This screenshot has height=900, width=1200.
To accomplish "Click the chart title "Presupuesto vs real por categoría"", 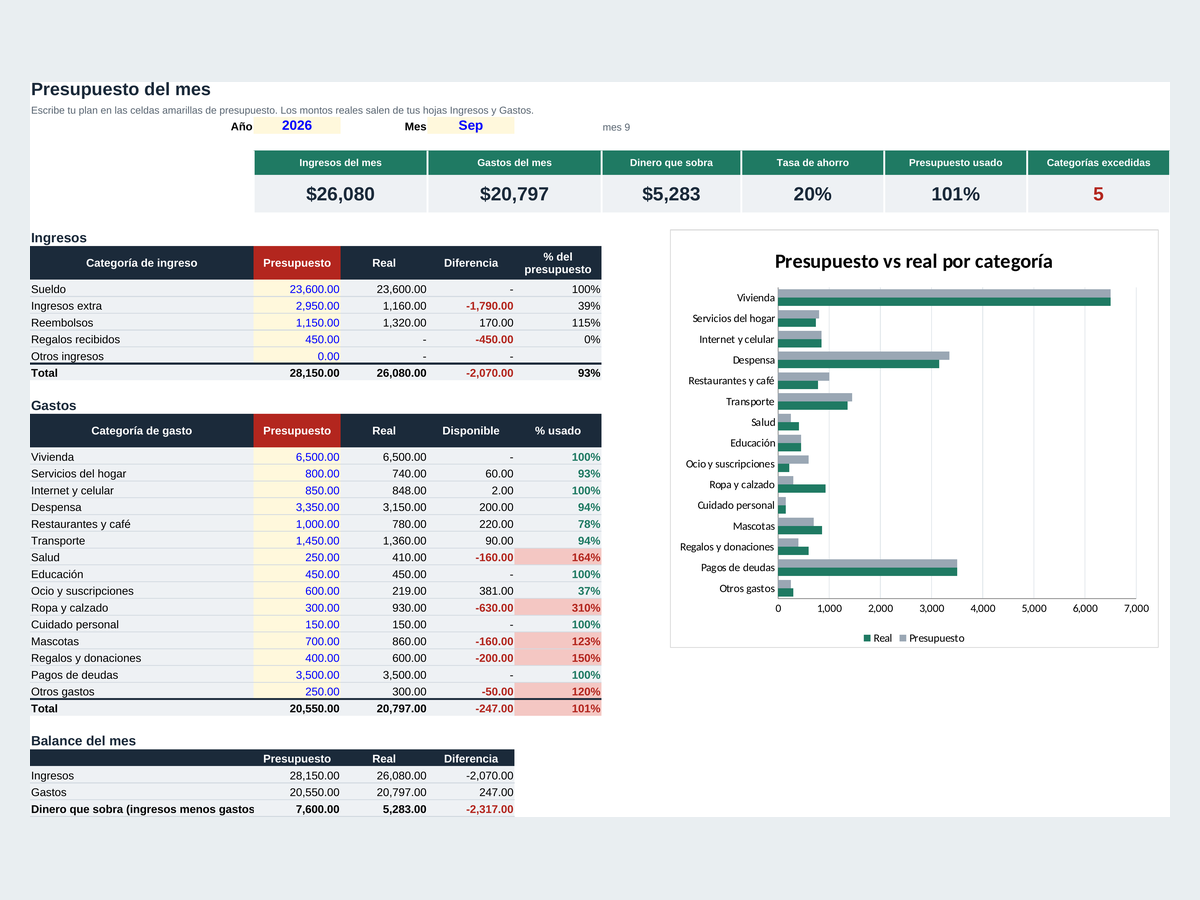I will [914, 262].
